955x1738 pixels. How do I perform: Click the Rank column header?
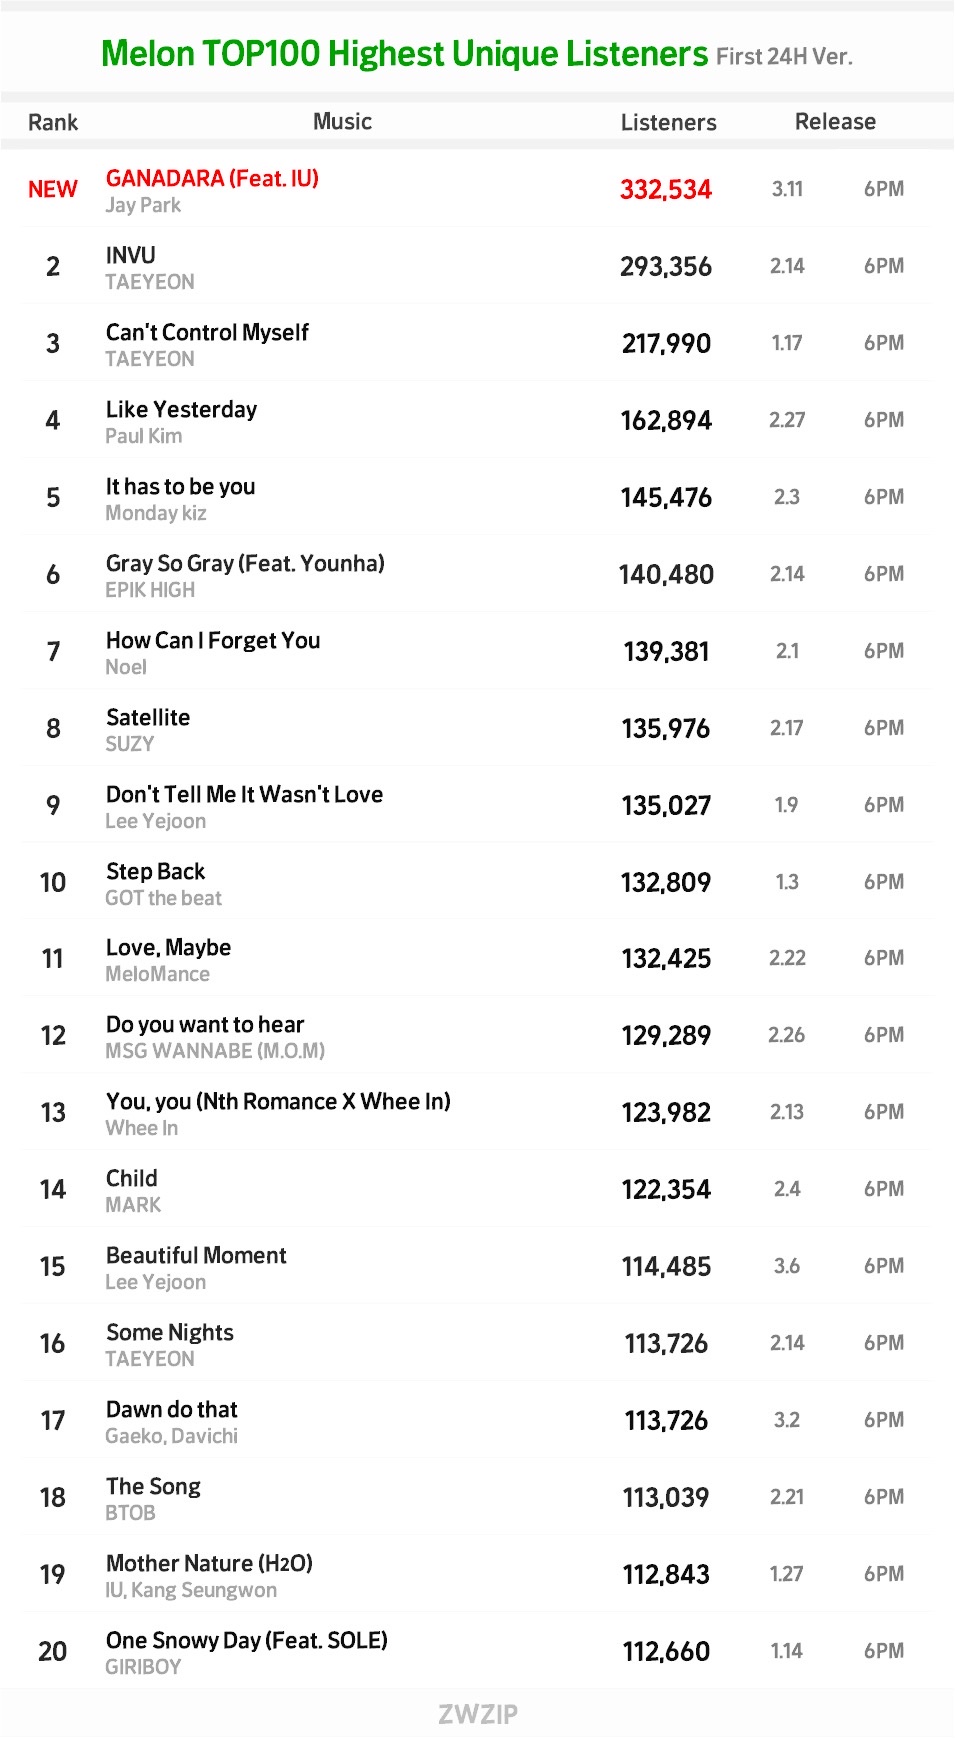click(53, 122)
